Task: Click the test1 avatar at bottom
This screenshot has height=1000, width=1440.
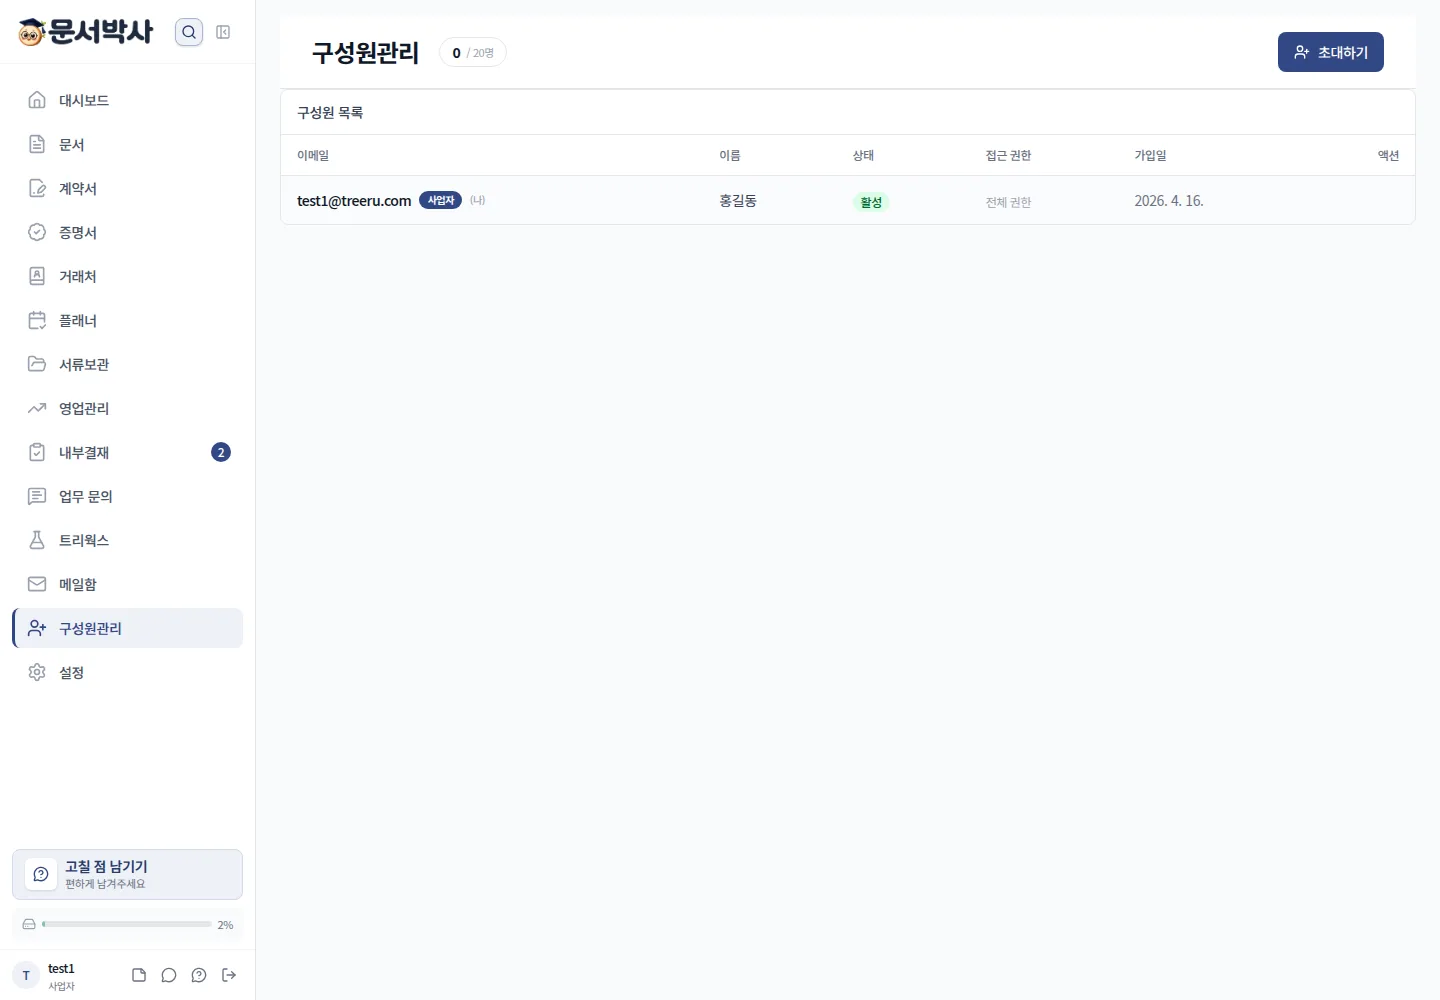Action: pos(26,975)
